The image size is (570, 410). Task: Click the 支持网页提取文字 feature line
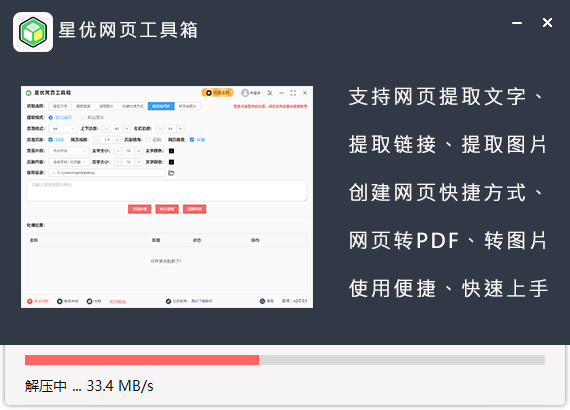pyautogui.click(x=447, y=97)
